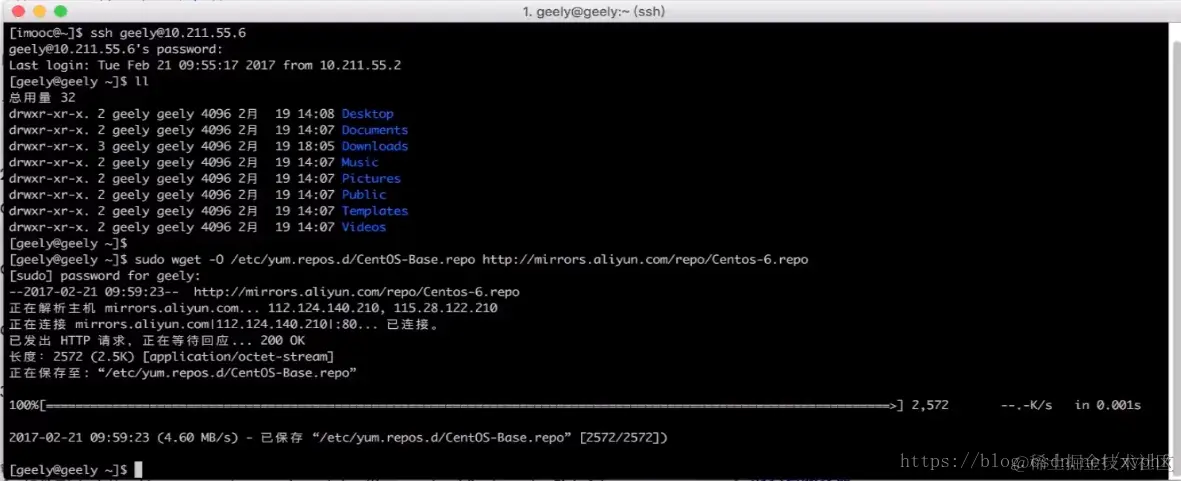Click the "正在连接 mirrors.aliyun.com" line
Image resolution: width=1181 pixels, height=481 pixels.
point(224,324)
